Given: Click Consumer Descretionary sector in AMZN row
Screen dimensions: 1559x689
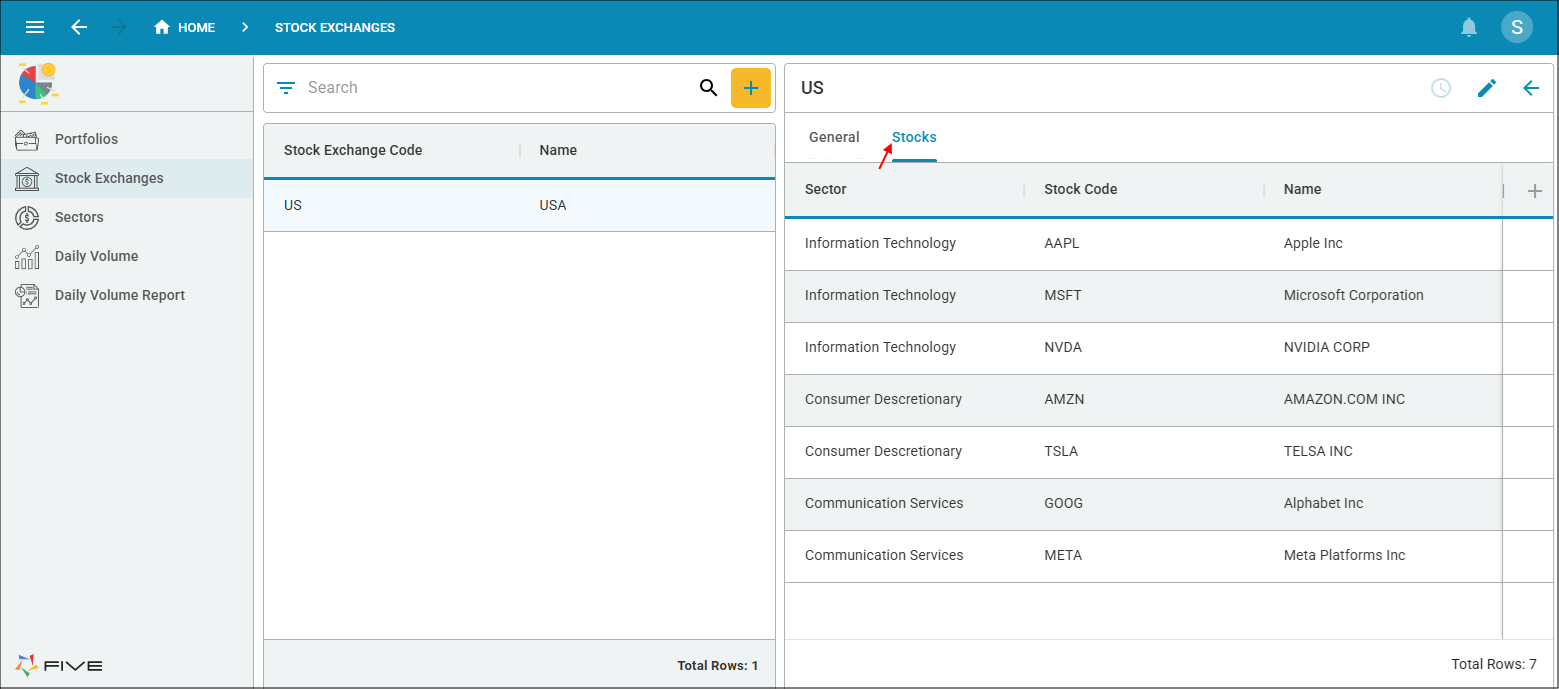Looking at the screenshot, I should [883, 399].
